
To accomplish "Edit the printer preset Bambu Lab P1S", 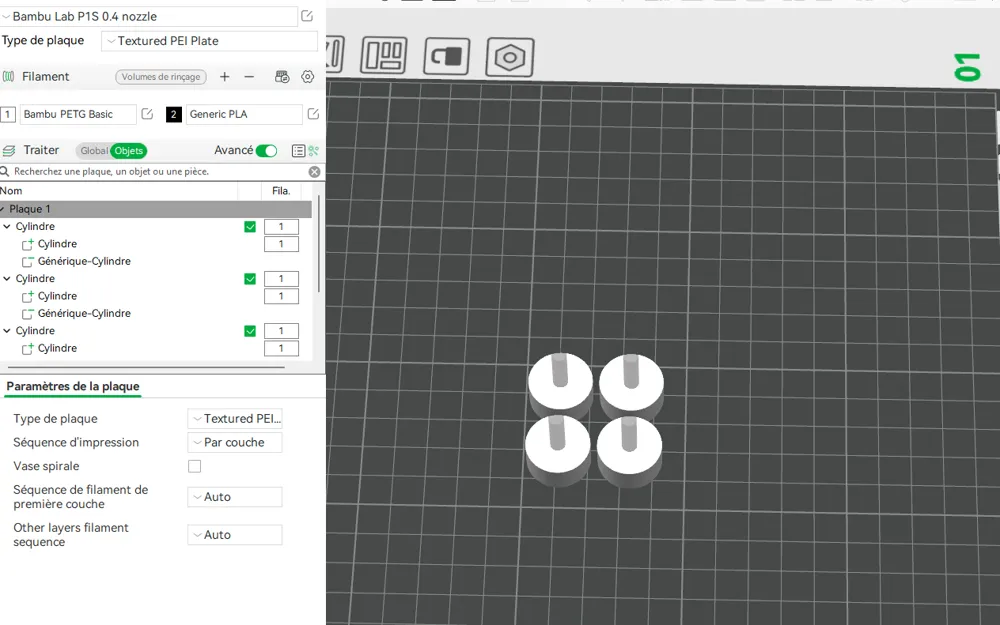I will (x=307, y=16).
